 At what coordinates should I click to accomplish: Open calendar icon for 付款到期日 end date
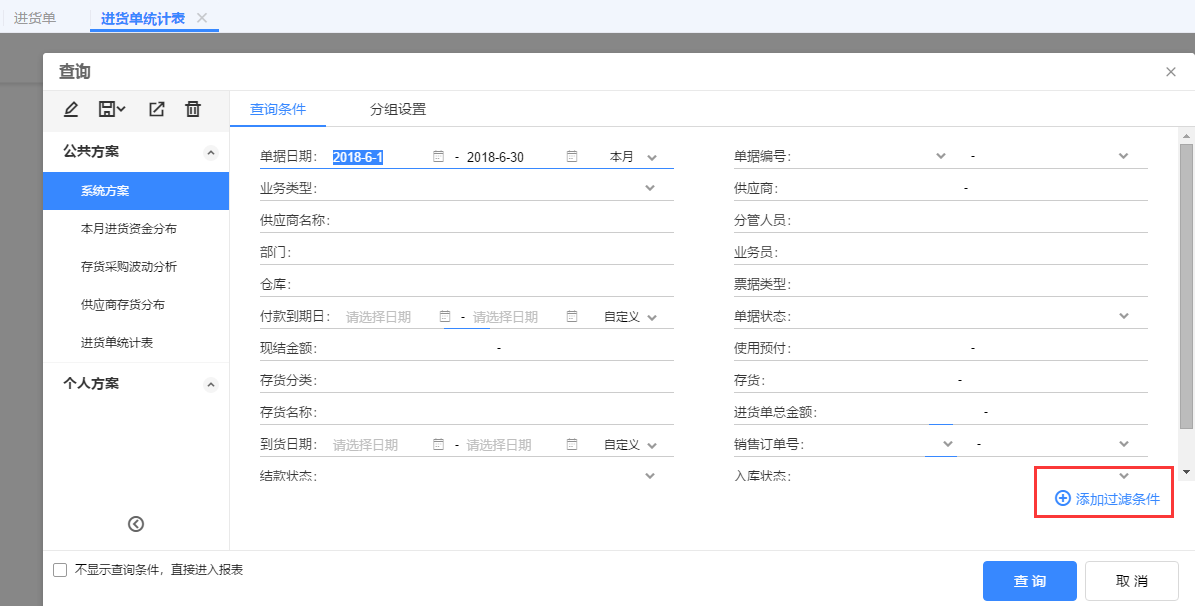[x=572, y=316]
